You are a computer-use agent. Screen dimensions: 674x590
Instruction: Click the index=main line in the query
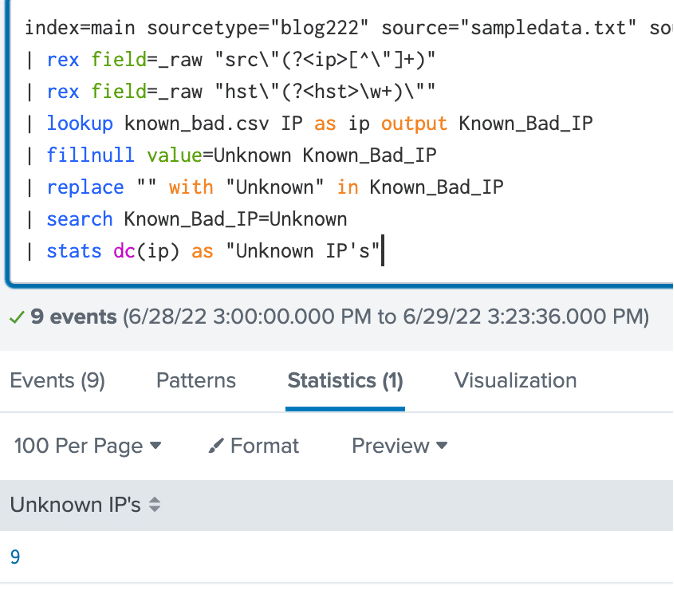click(x=300, y=28)
